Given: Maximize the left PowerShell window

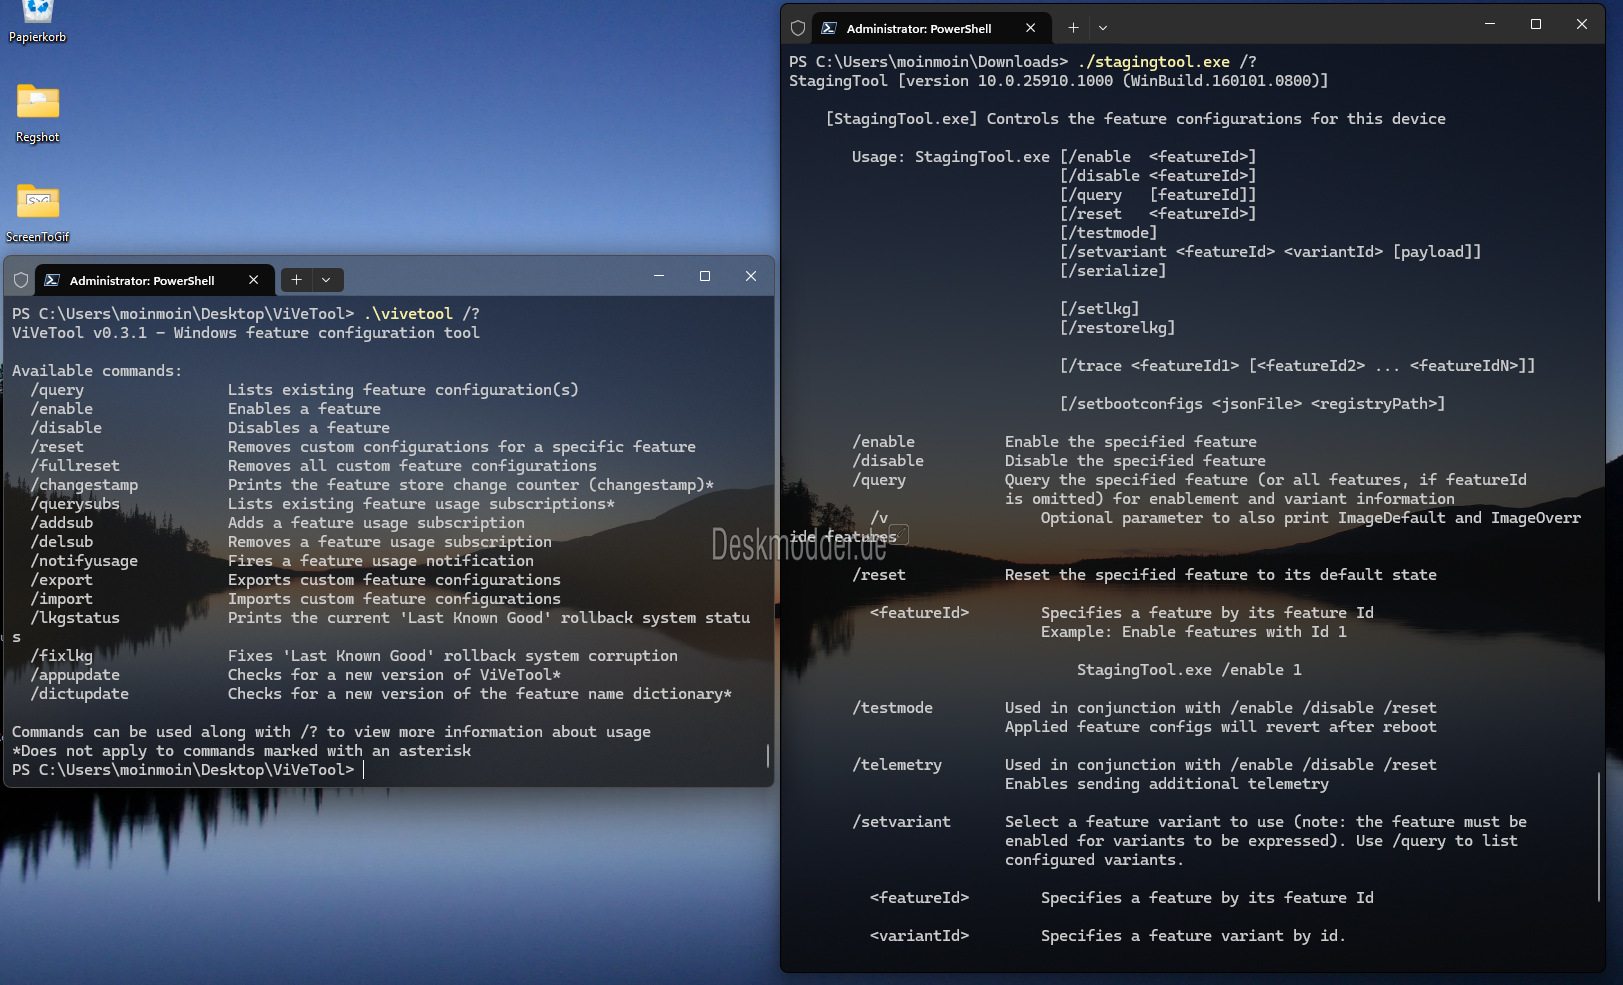Looking at the screenshot, I should (705, 276).
